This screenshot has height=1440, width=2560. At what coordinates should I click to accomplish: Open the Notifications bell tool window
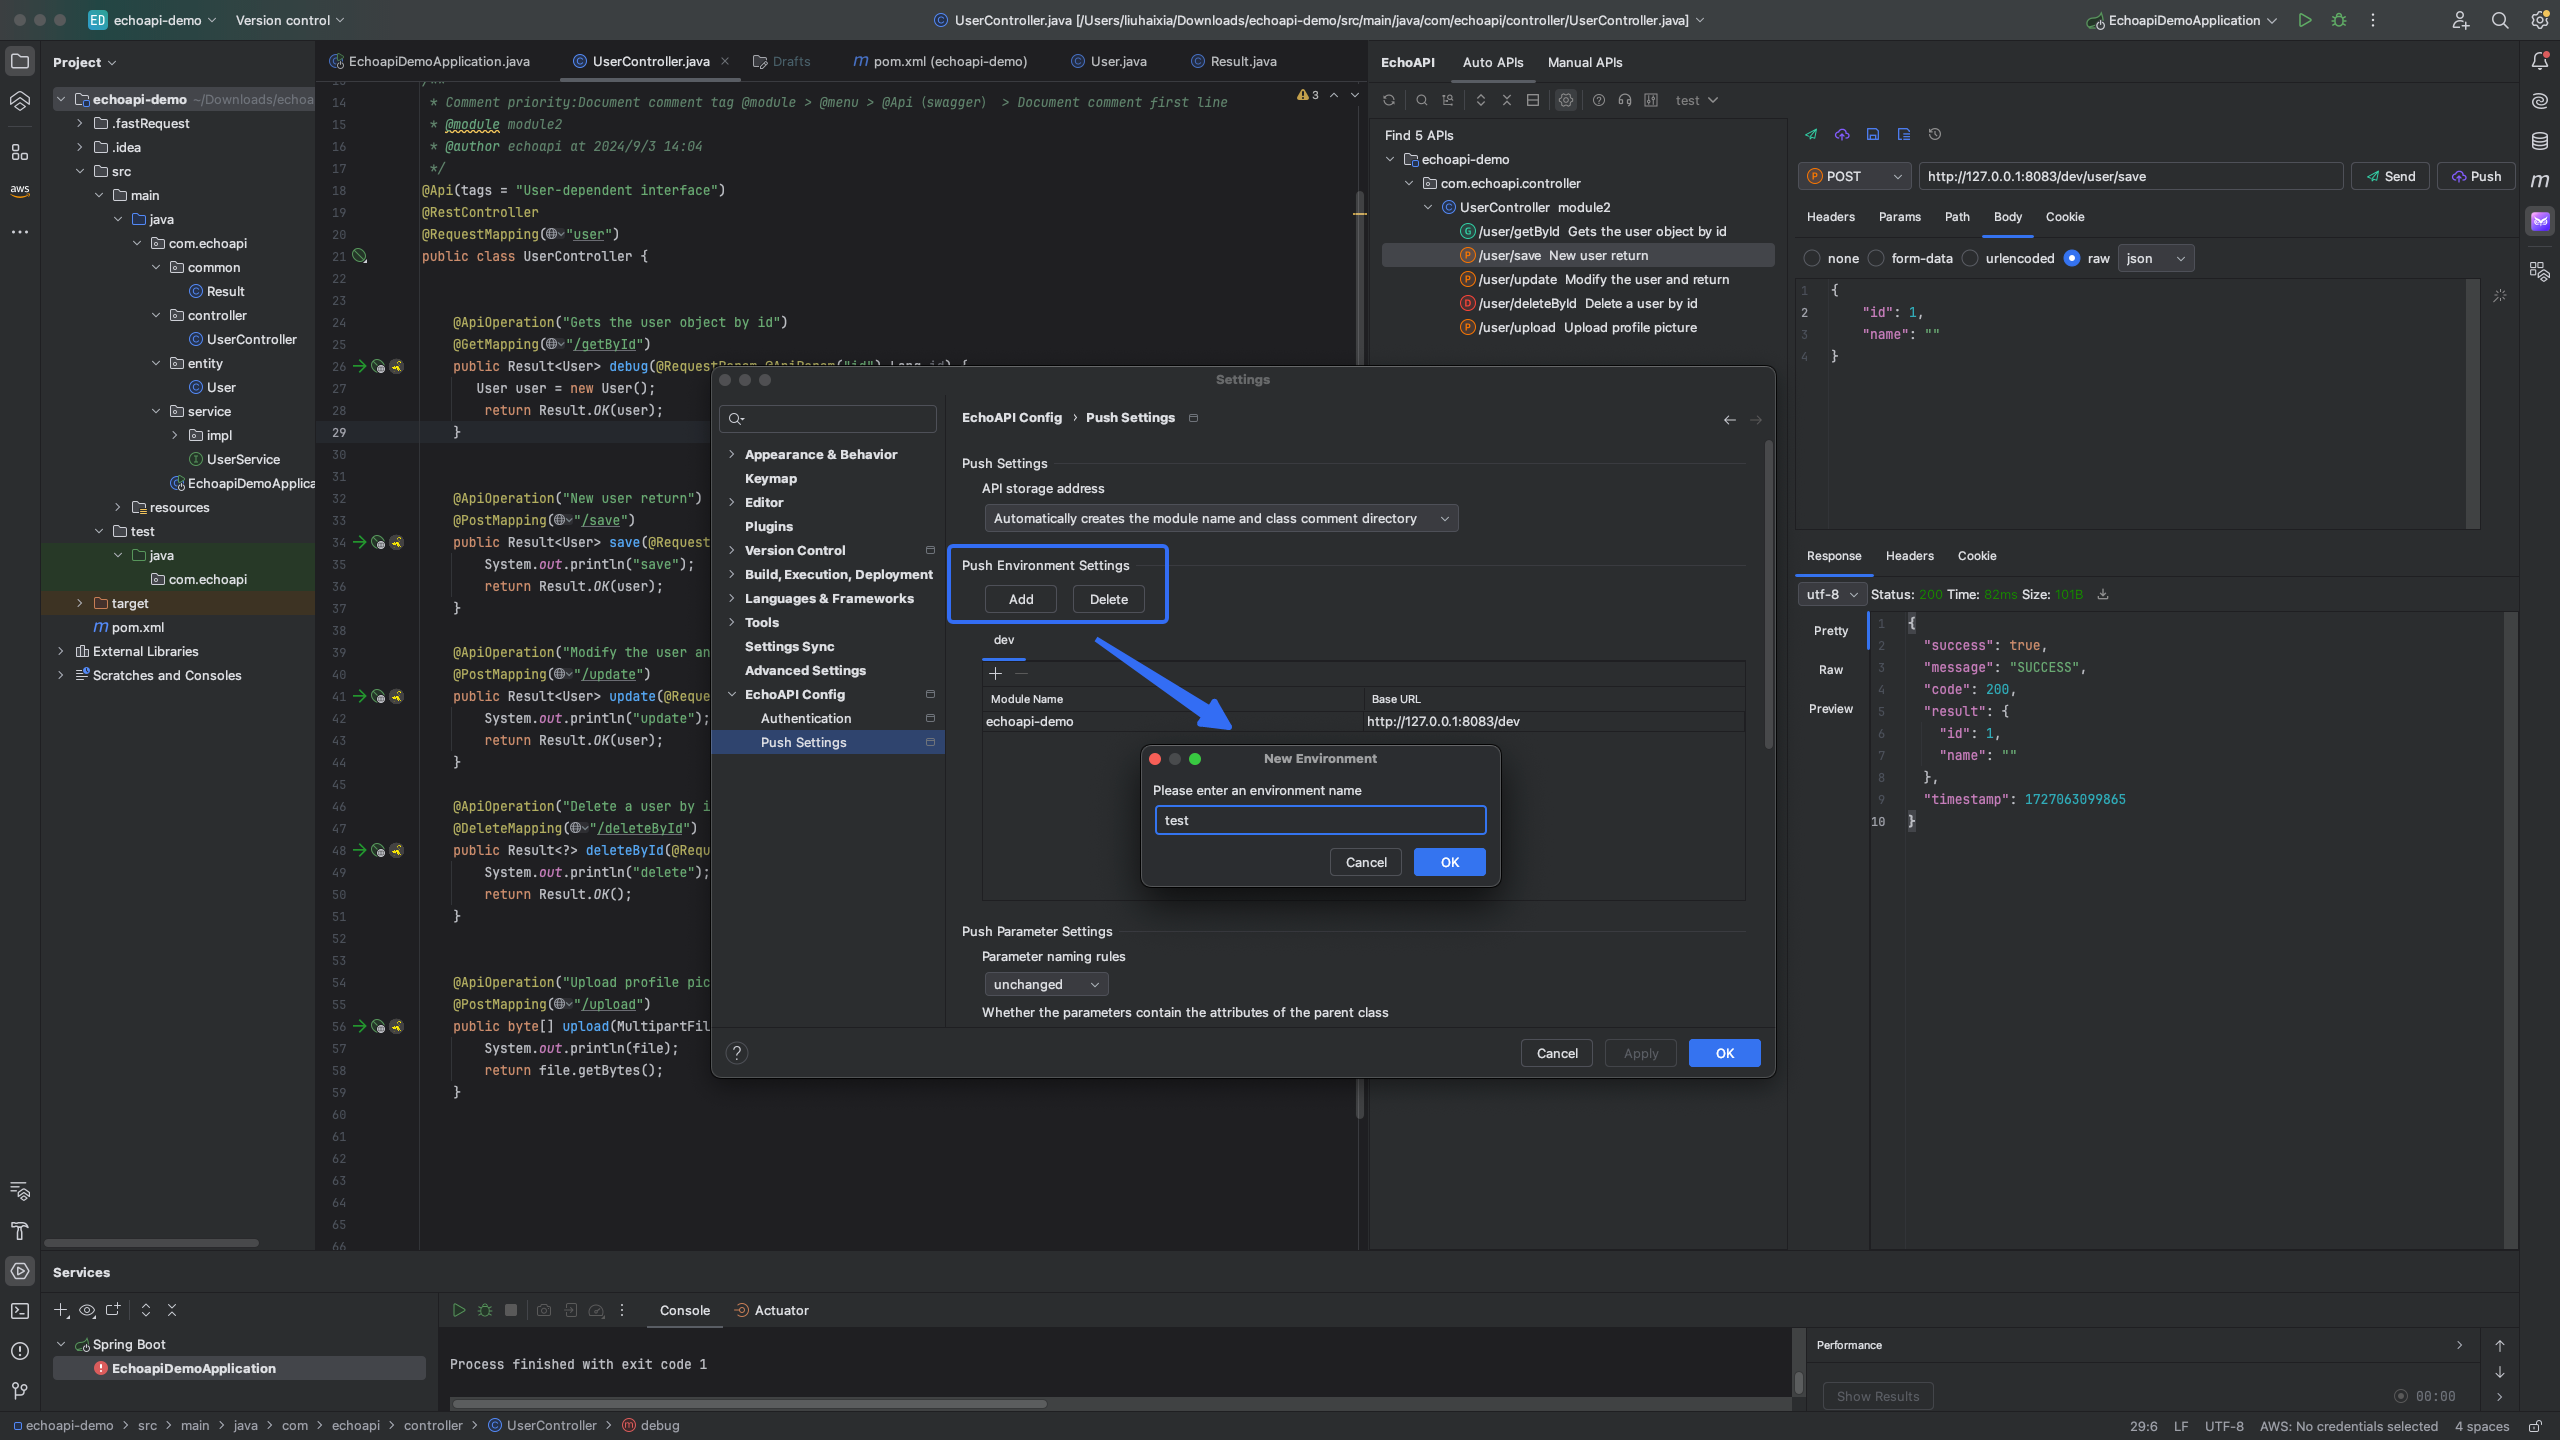(x=2540, y=61)
